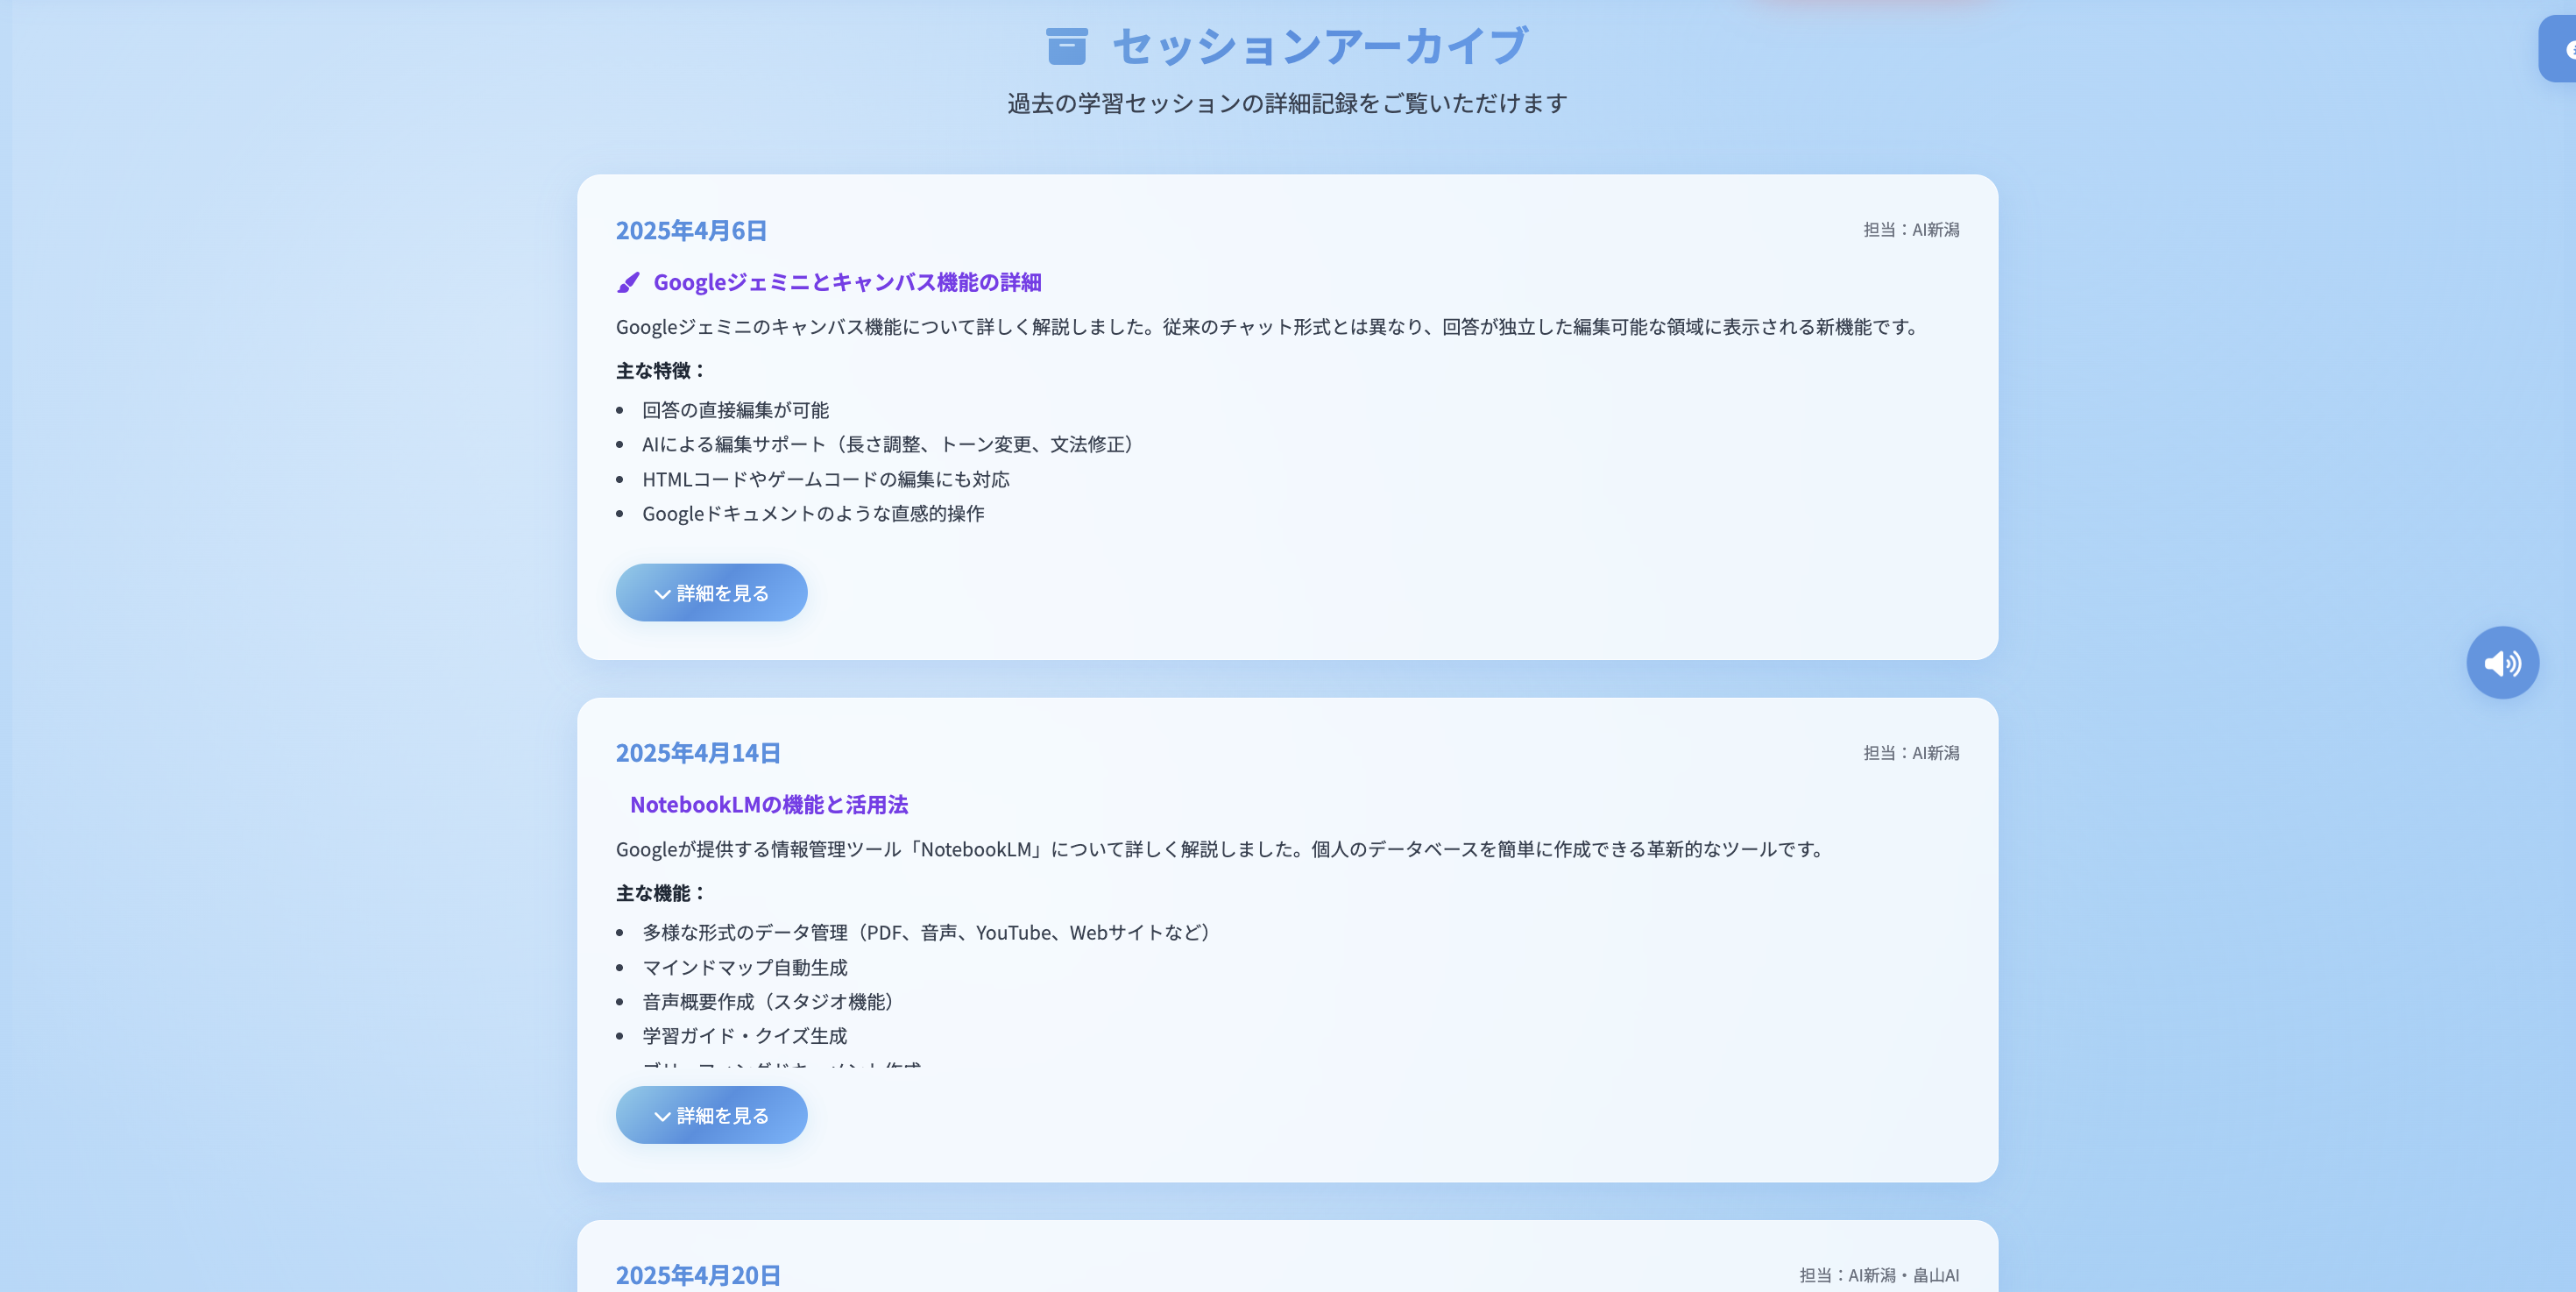Click 担当：AI新潟 in the April 14 card
2576x1292 pixels.
pos(1911,753)
